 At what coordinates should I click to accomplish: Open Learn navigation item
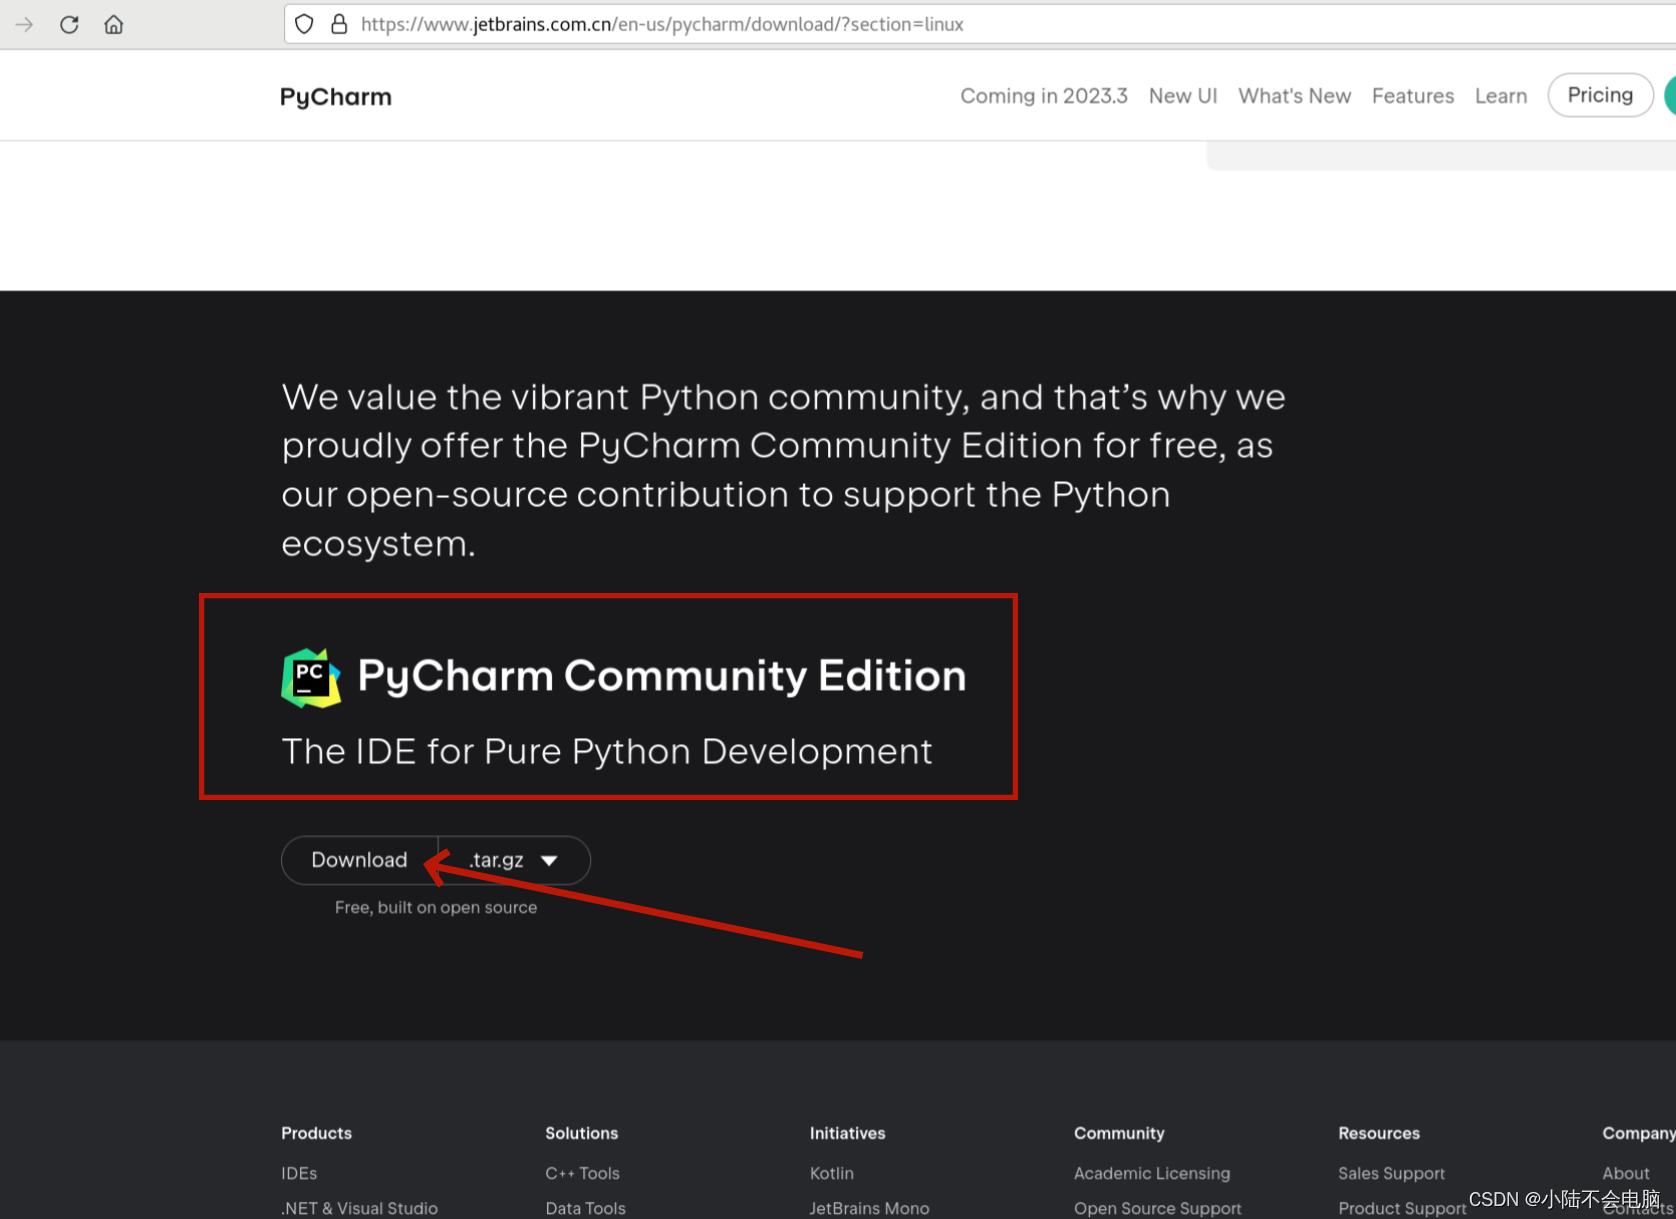(1501, 96)
